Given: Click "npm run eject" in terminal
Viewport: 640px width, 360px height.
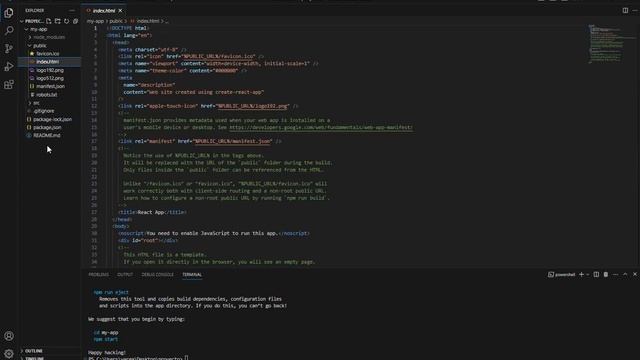Looking at the screenshot, I should point(111,292).
